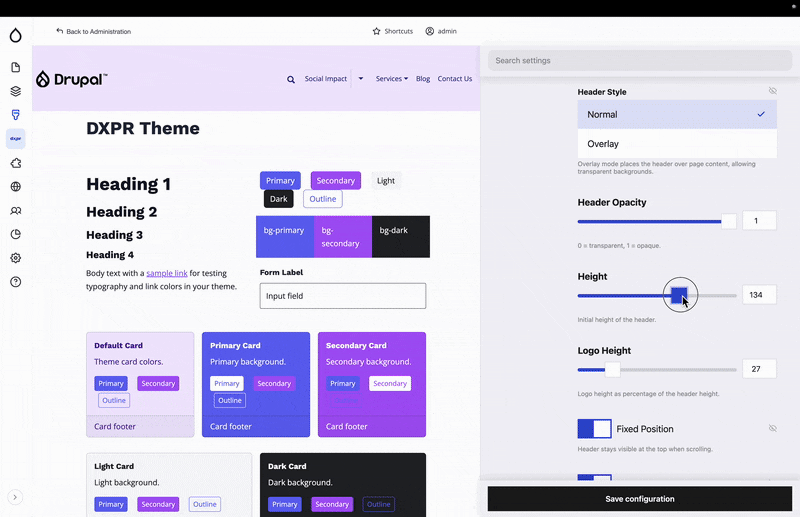Focus the Search settings field
Screen dimensions: 800x517
point(640,60)
